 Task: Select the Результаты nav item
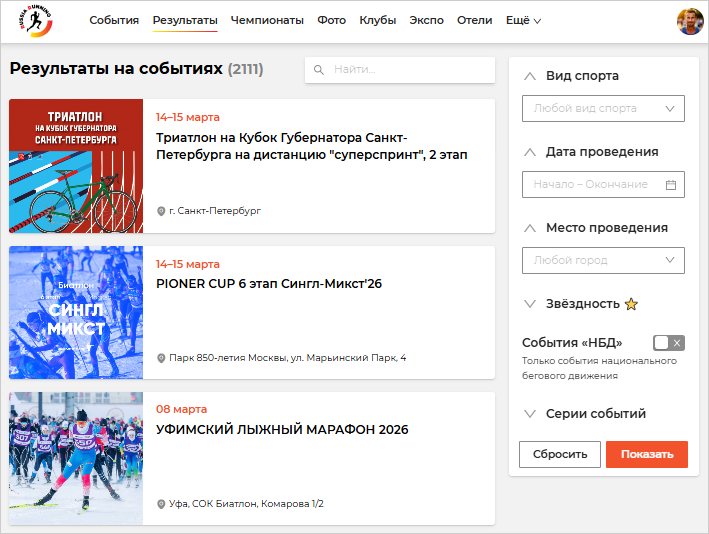click(185, 20)
